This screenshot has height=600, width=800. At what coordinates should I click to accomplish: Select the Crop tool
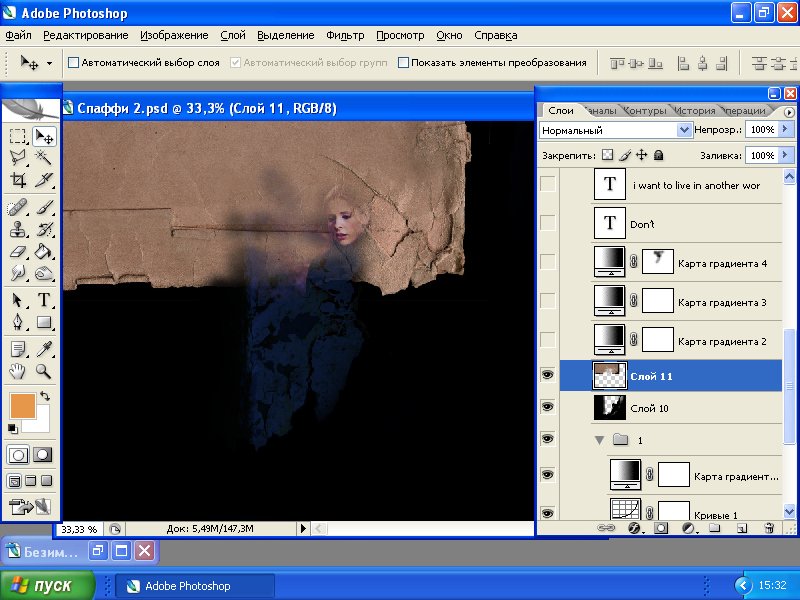click(18, 181)
